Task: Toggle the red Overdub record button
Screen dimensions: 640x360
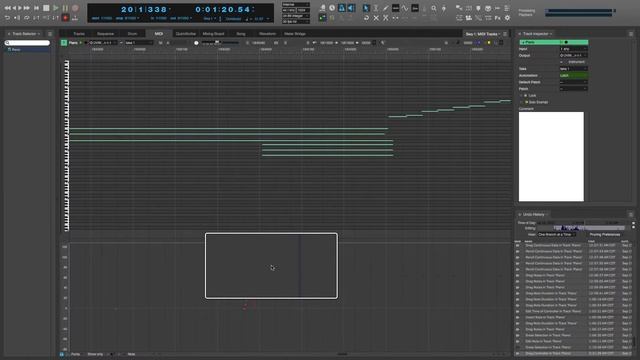Action: pos(65,18)
